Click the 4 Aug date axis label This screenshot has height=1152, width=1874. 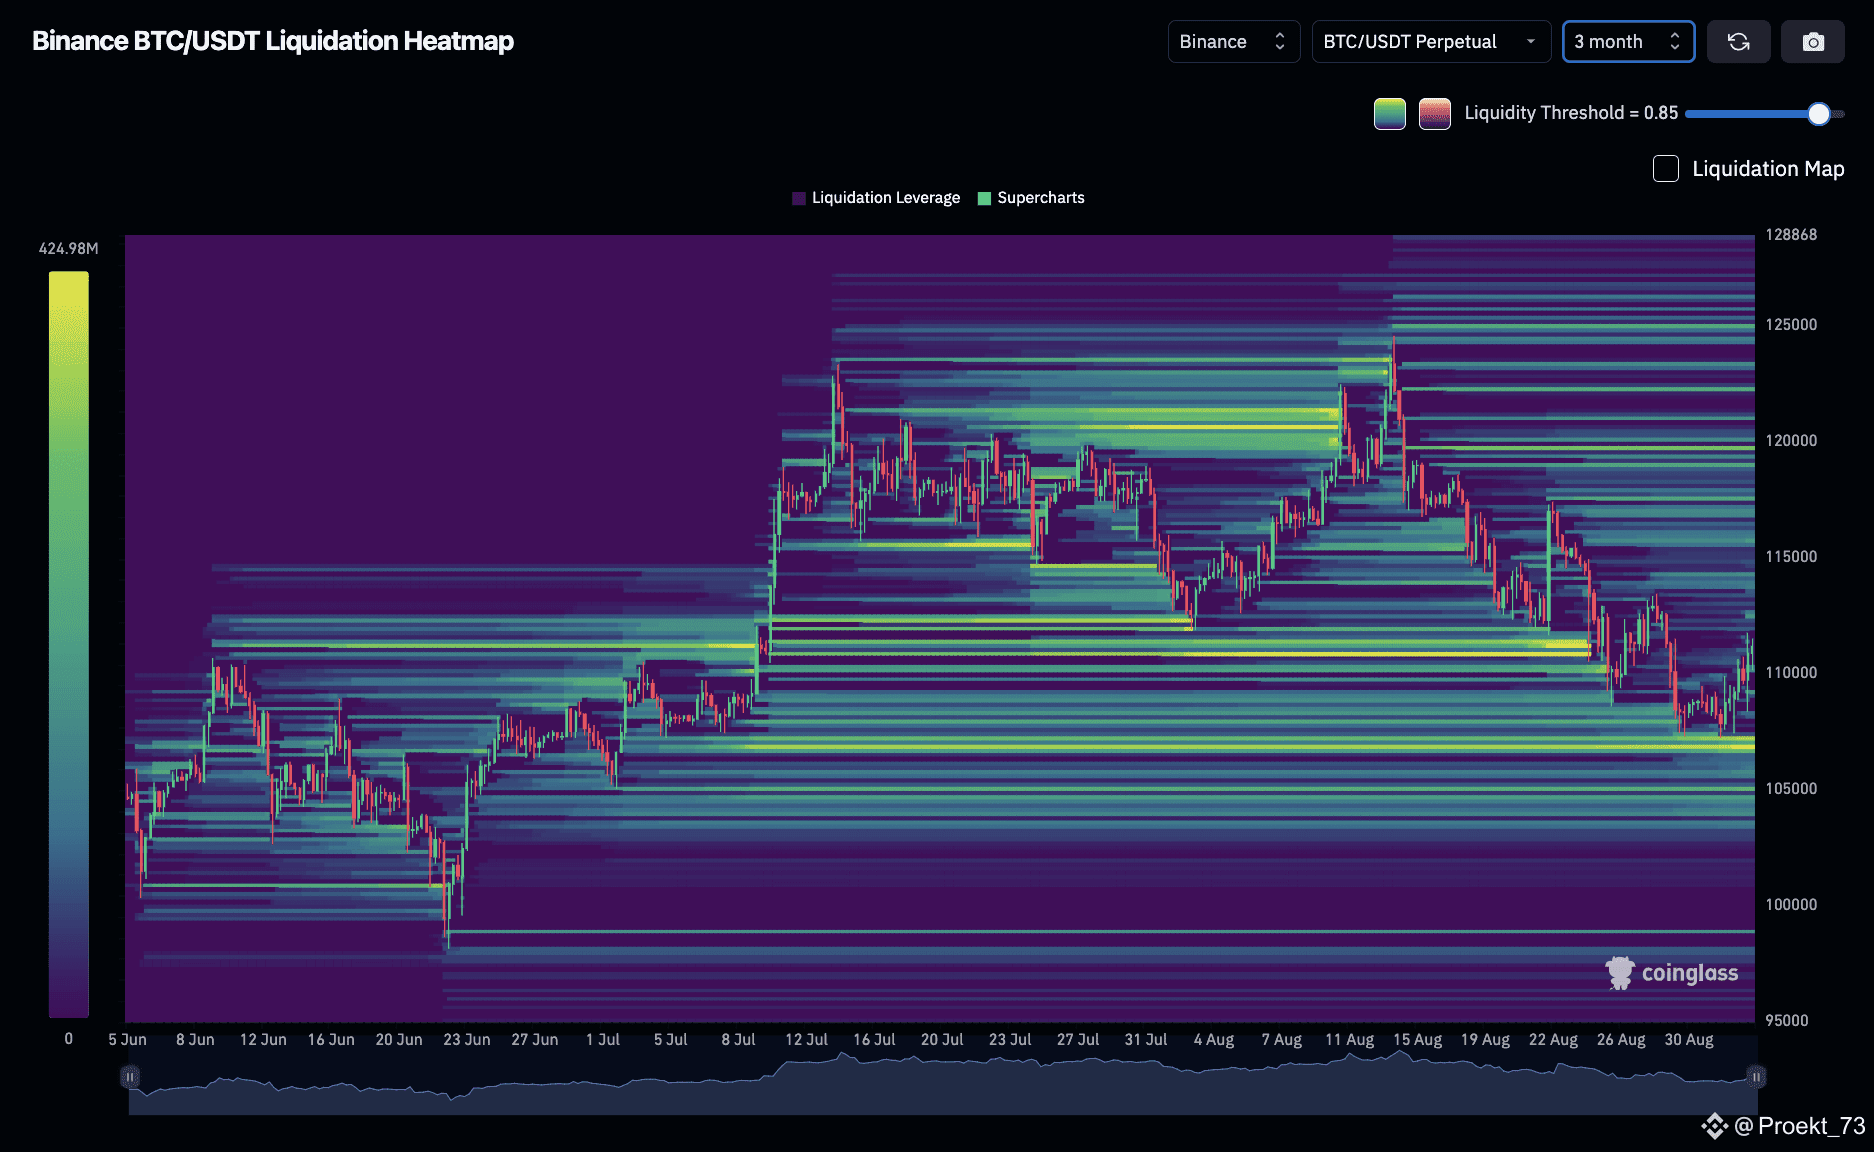(x=1214, y=1040)
